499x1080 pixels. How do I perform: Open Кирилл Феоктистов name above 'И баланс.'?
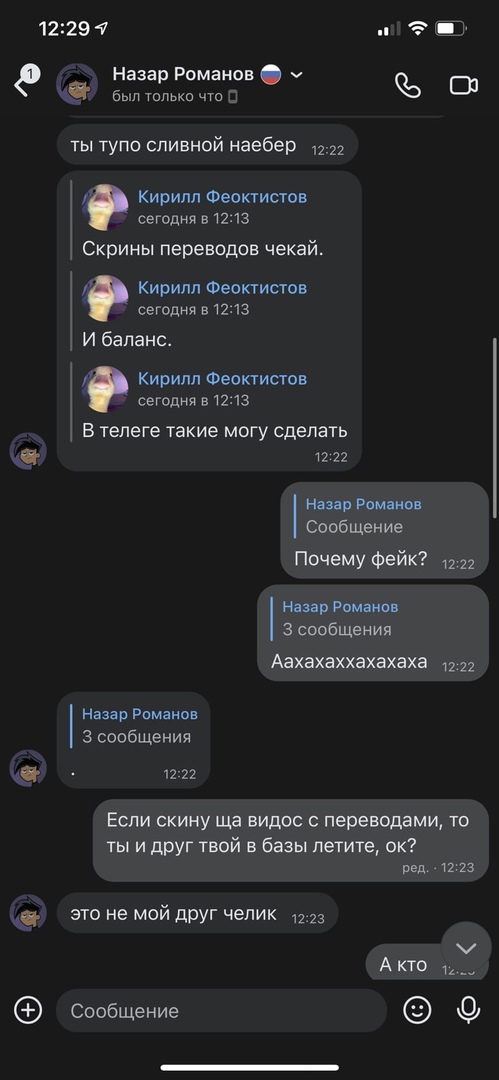click(x=222, y=287)
